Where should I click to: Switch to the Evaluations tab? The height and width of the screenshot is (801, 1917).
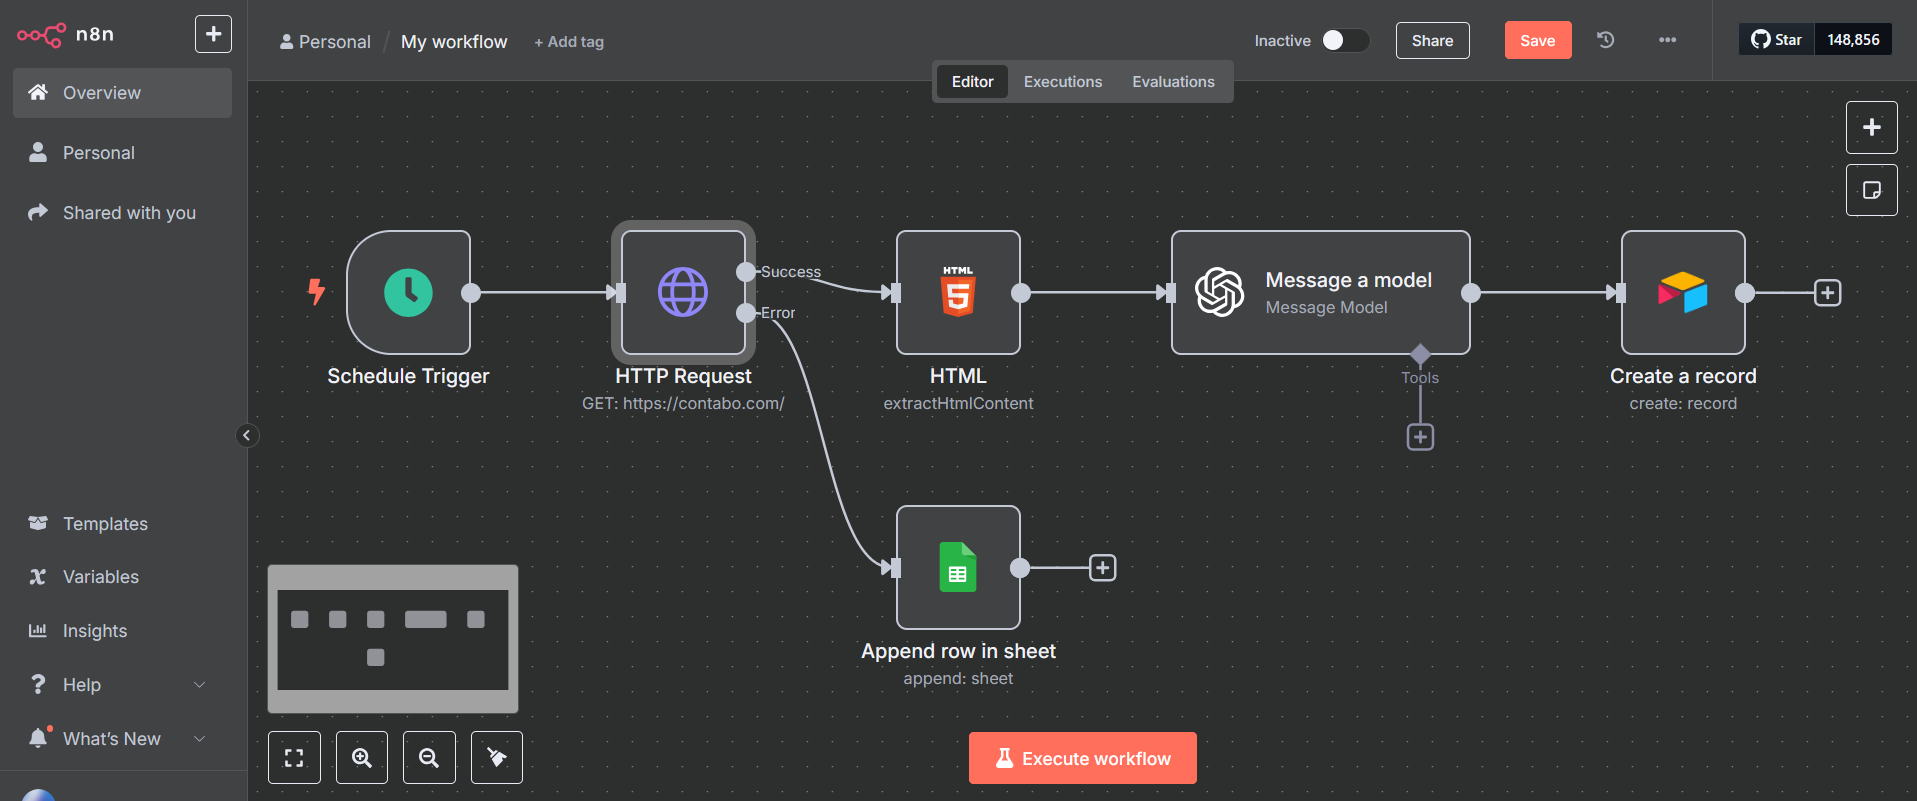point(1173,82)
